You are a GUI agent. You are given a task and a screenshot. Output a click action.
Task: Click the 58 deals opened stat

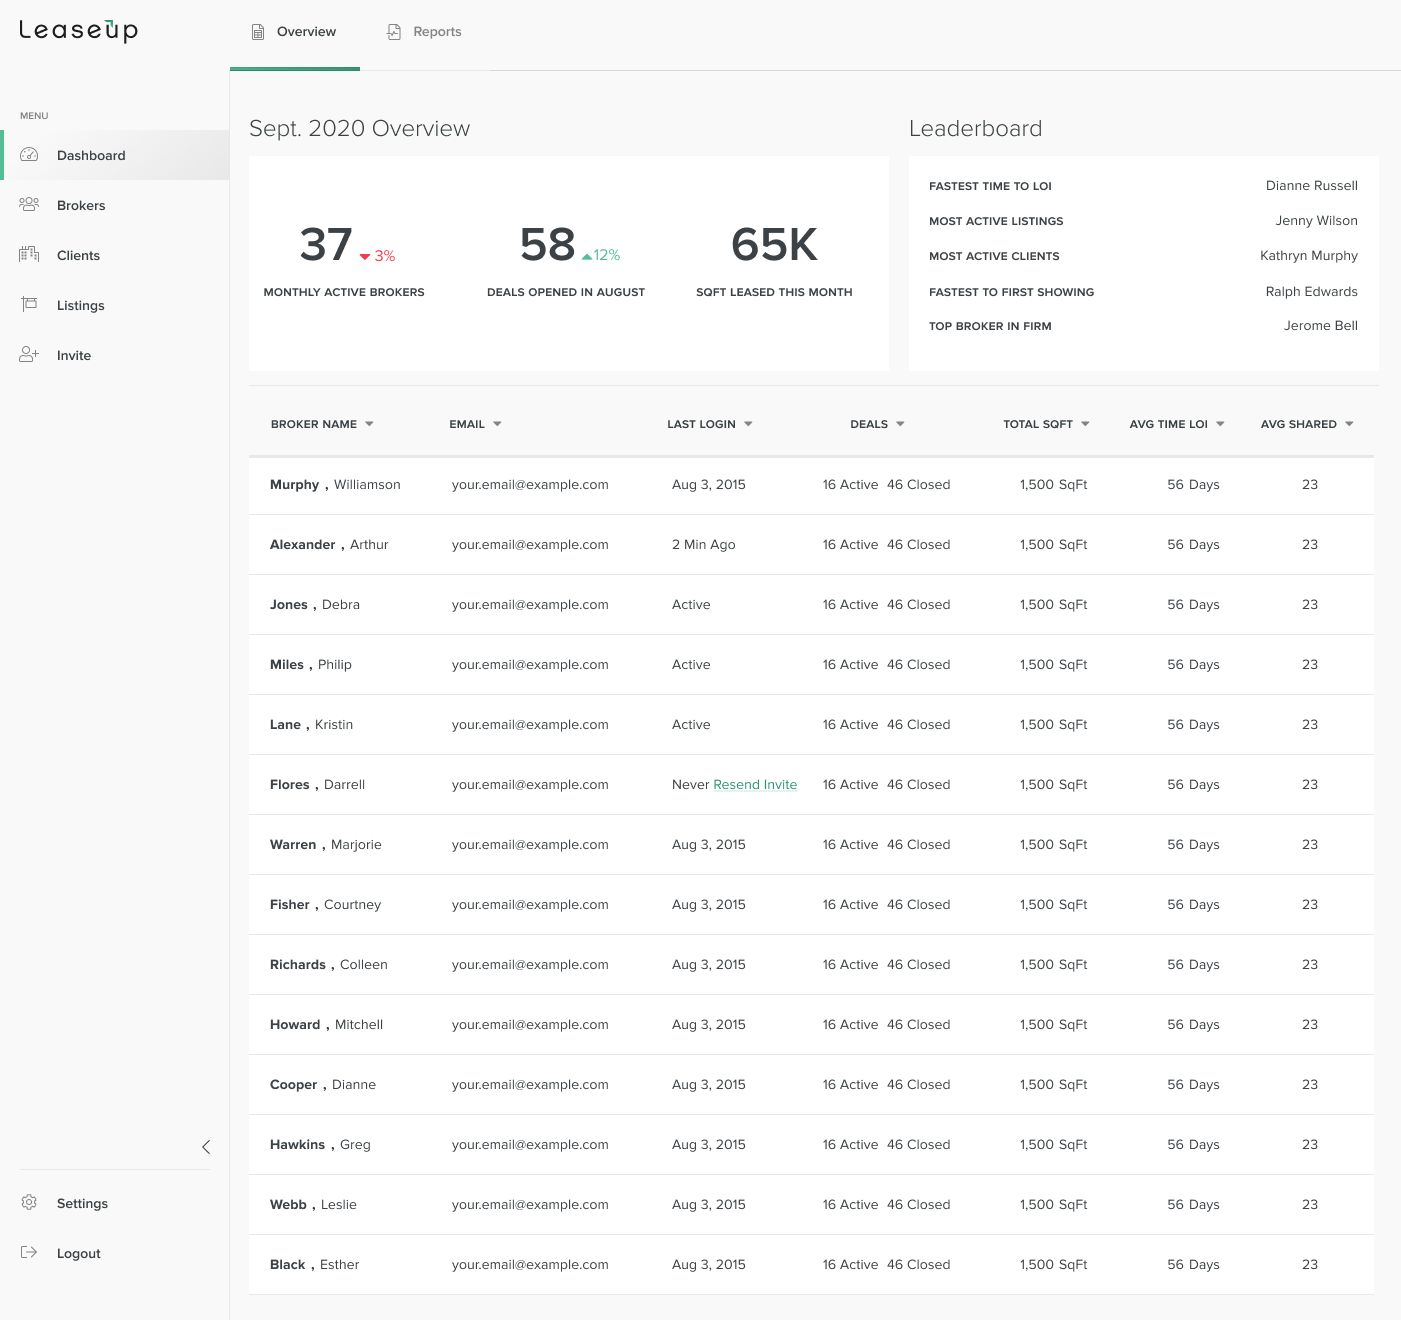(x=547, y=245)
